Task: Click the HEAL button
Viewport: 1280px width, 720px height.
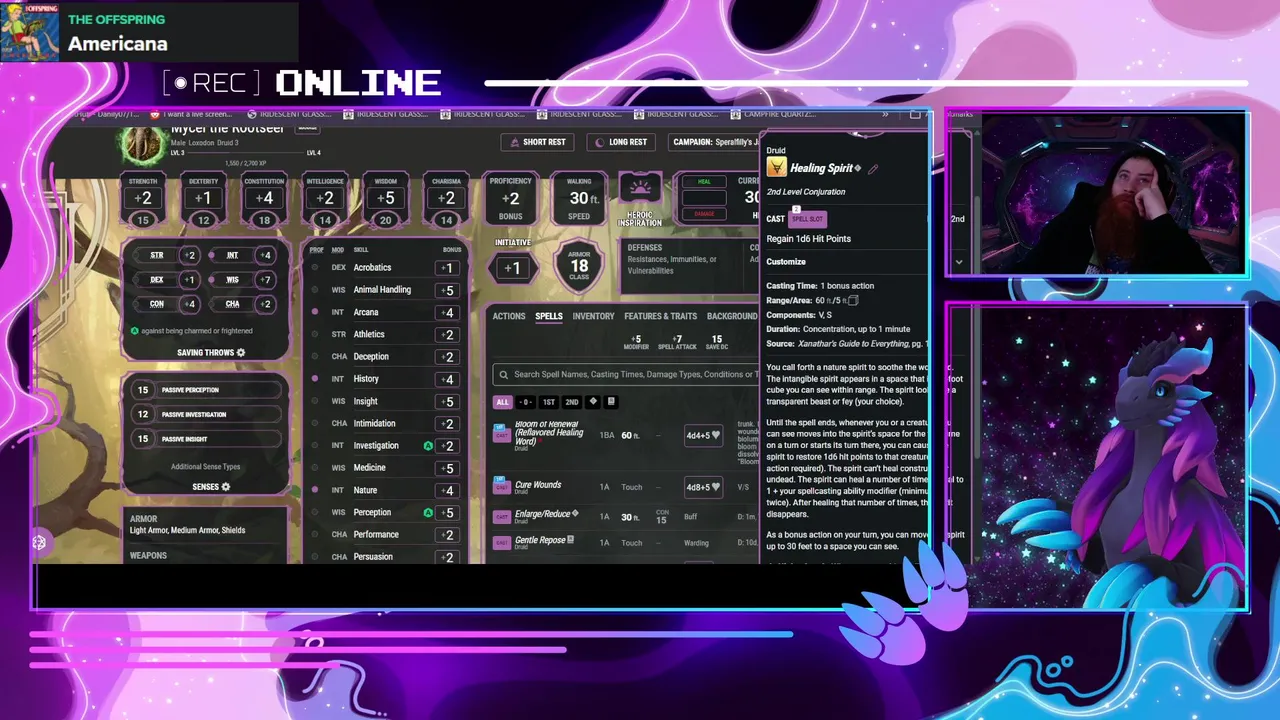Action: tap(704, 182)
